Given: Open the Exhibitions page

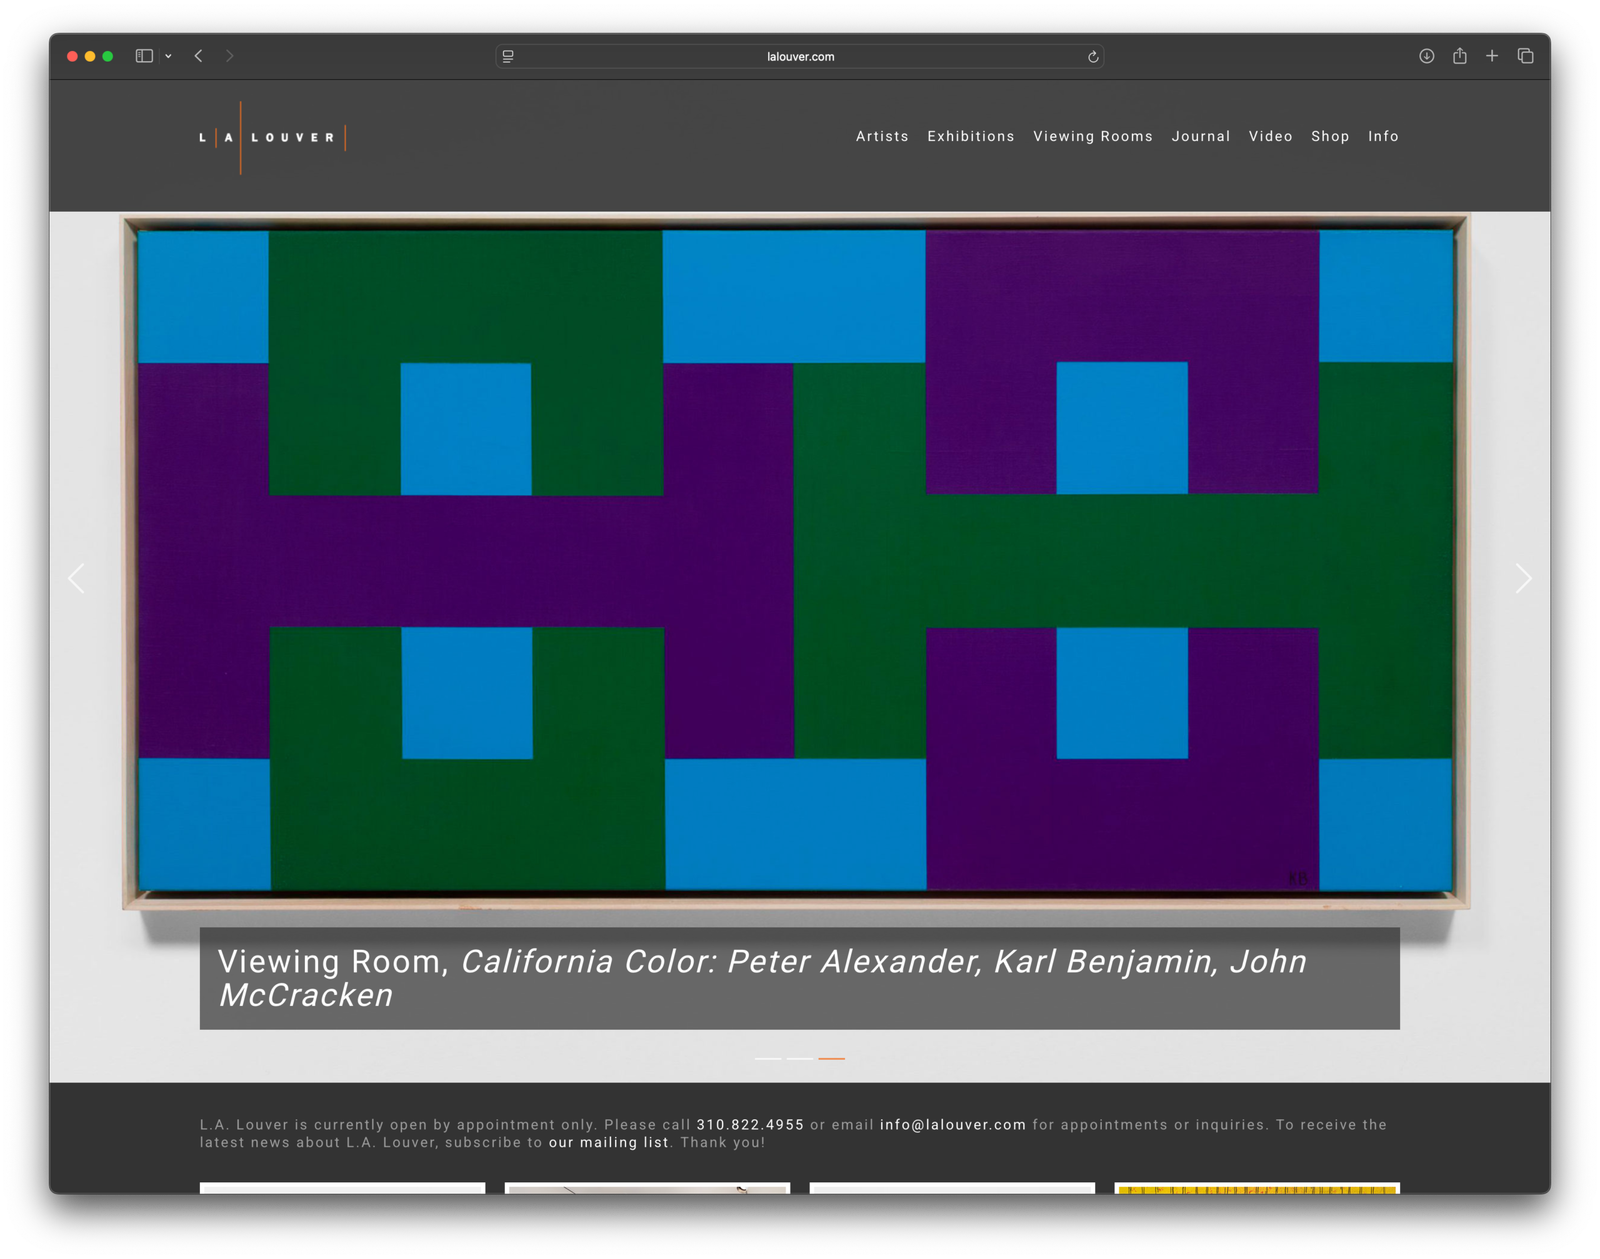Looking at the screenshot, I should pyautogui.click(x=971, y=137).
